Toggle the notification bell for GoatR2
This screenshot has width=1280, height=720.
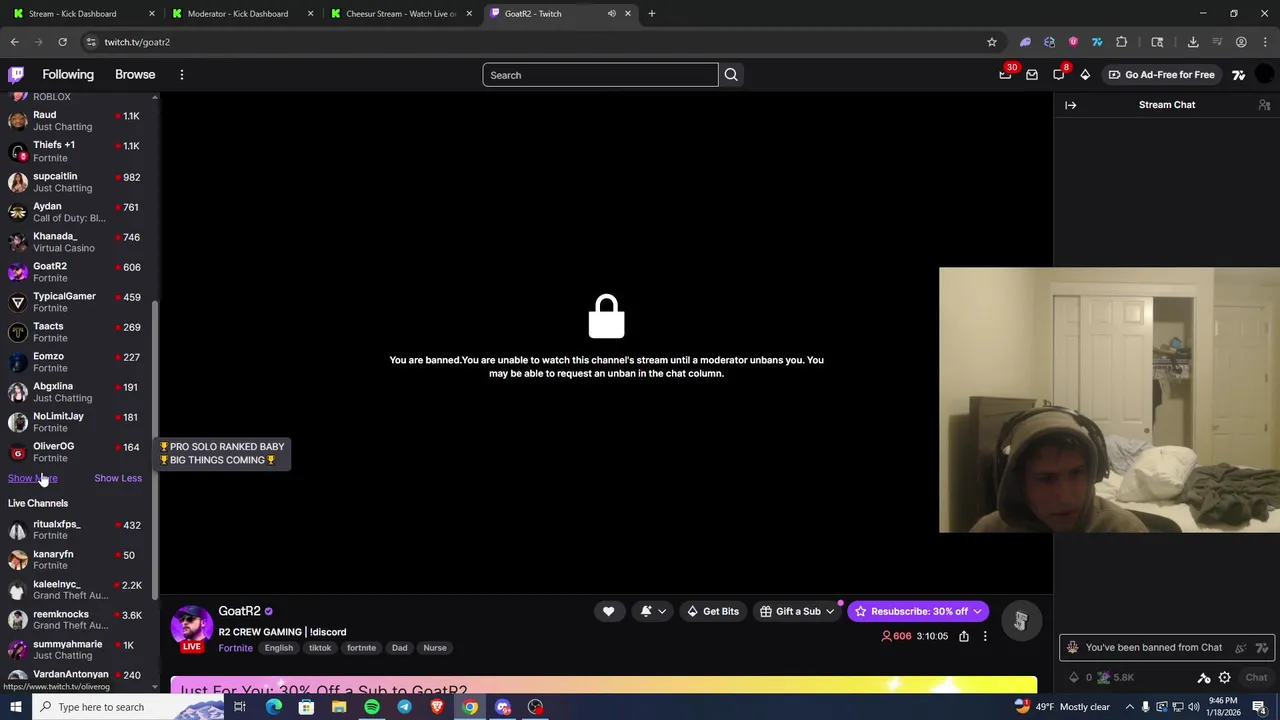(646, 611)
